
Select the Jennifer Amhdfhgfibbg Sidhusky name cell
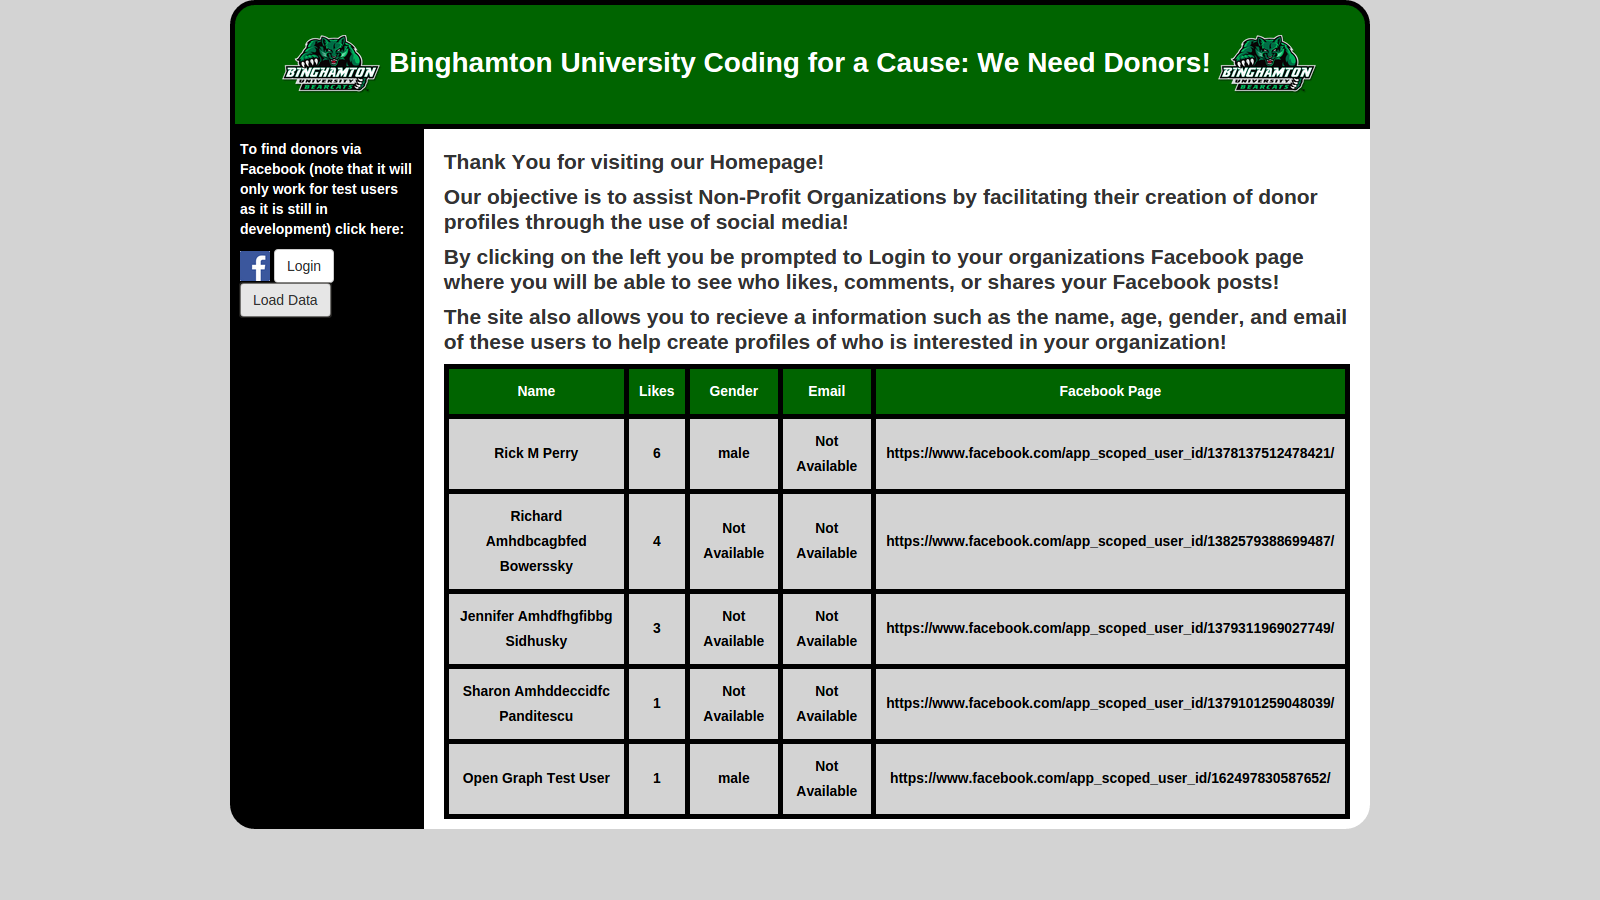click(536, 628)
